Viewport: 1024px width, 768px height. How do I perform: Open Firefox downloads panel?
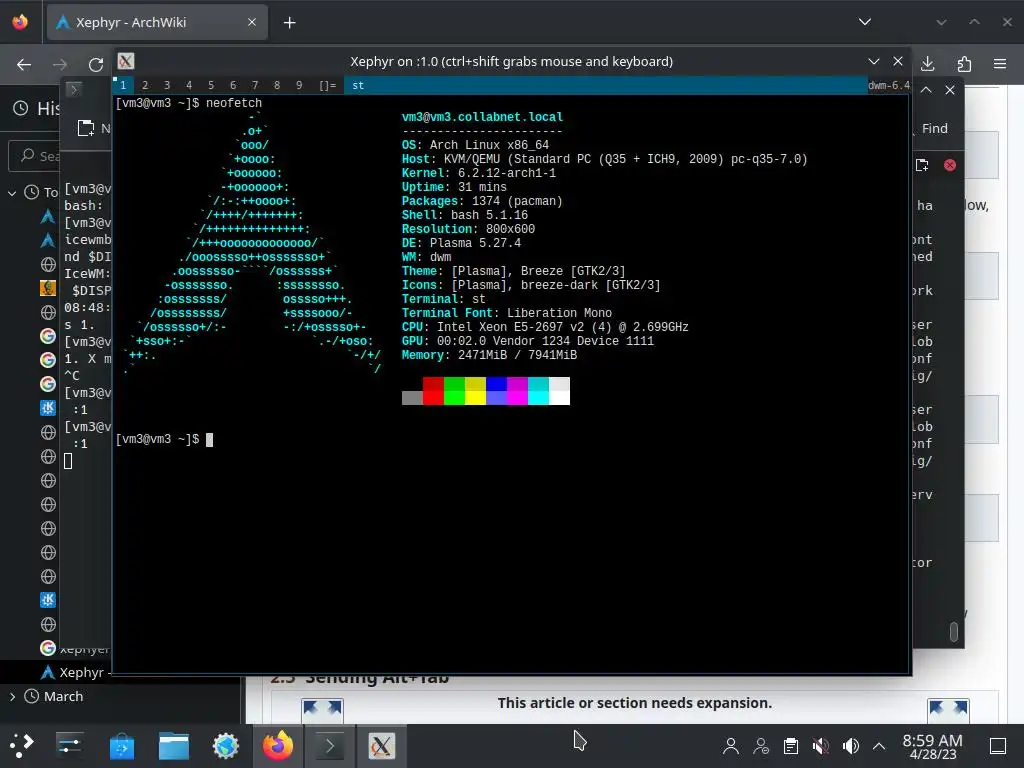pos(927,63)
